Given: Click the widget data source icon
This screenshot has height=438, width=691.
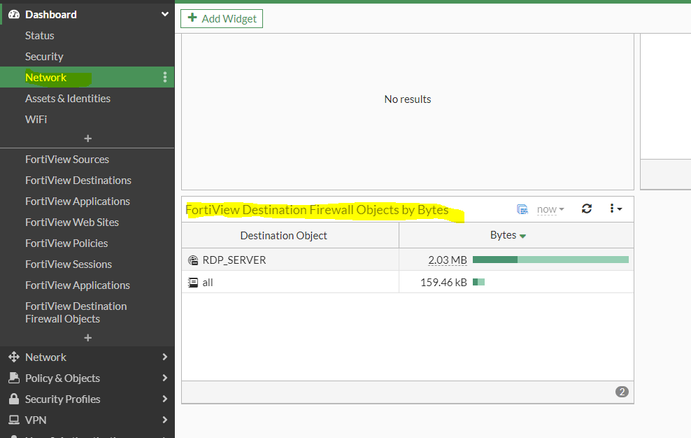Looking at the screenshot, I should point(522,209).
